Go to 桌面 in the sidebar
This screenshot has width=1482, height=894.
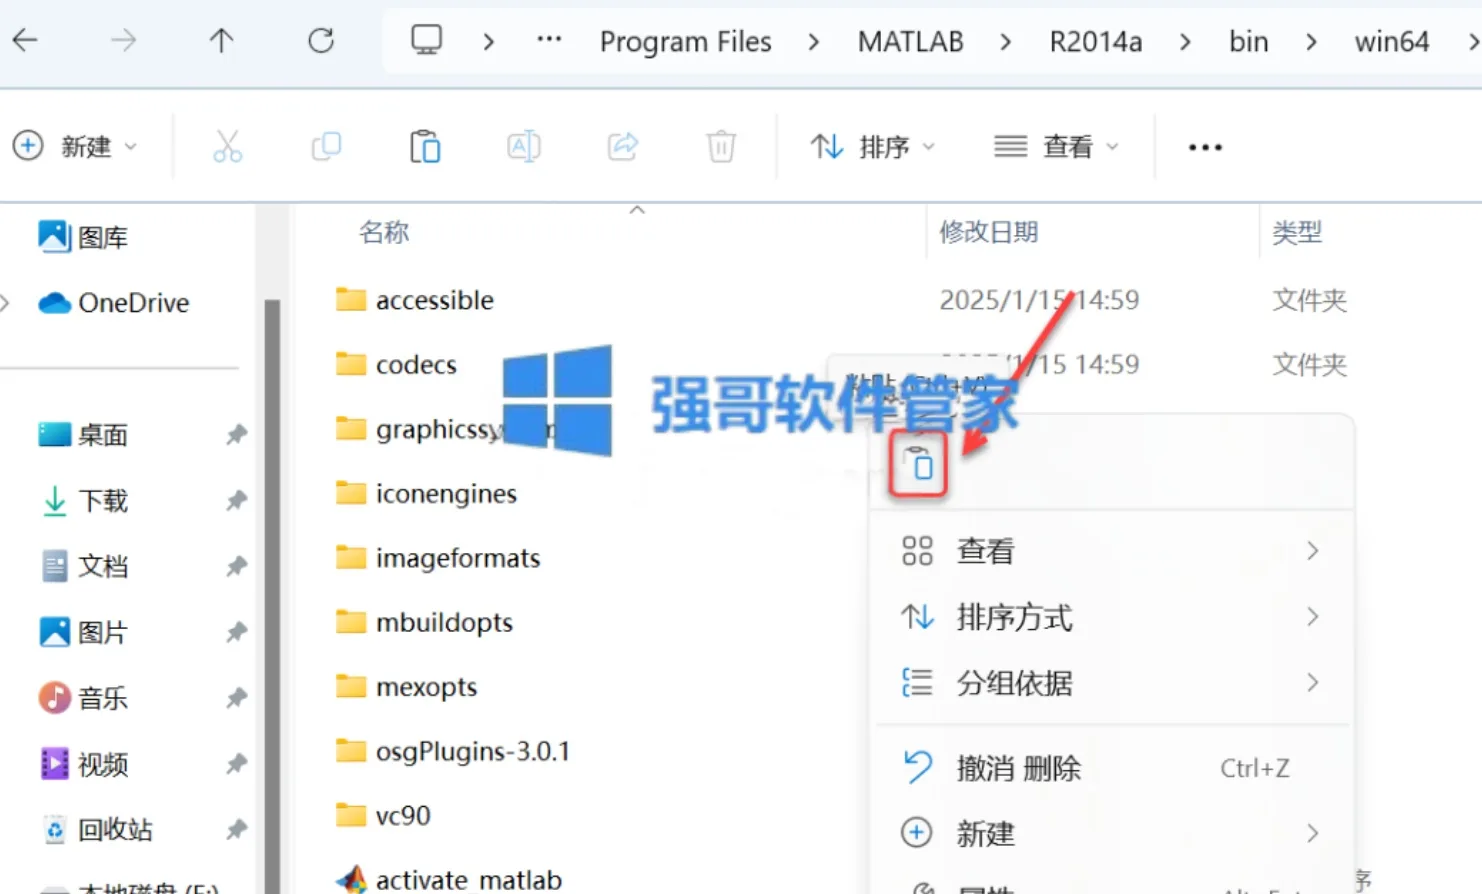click(83, 435)
